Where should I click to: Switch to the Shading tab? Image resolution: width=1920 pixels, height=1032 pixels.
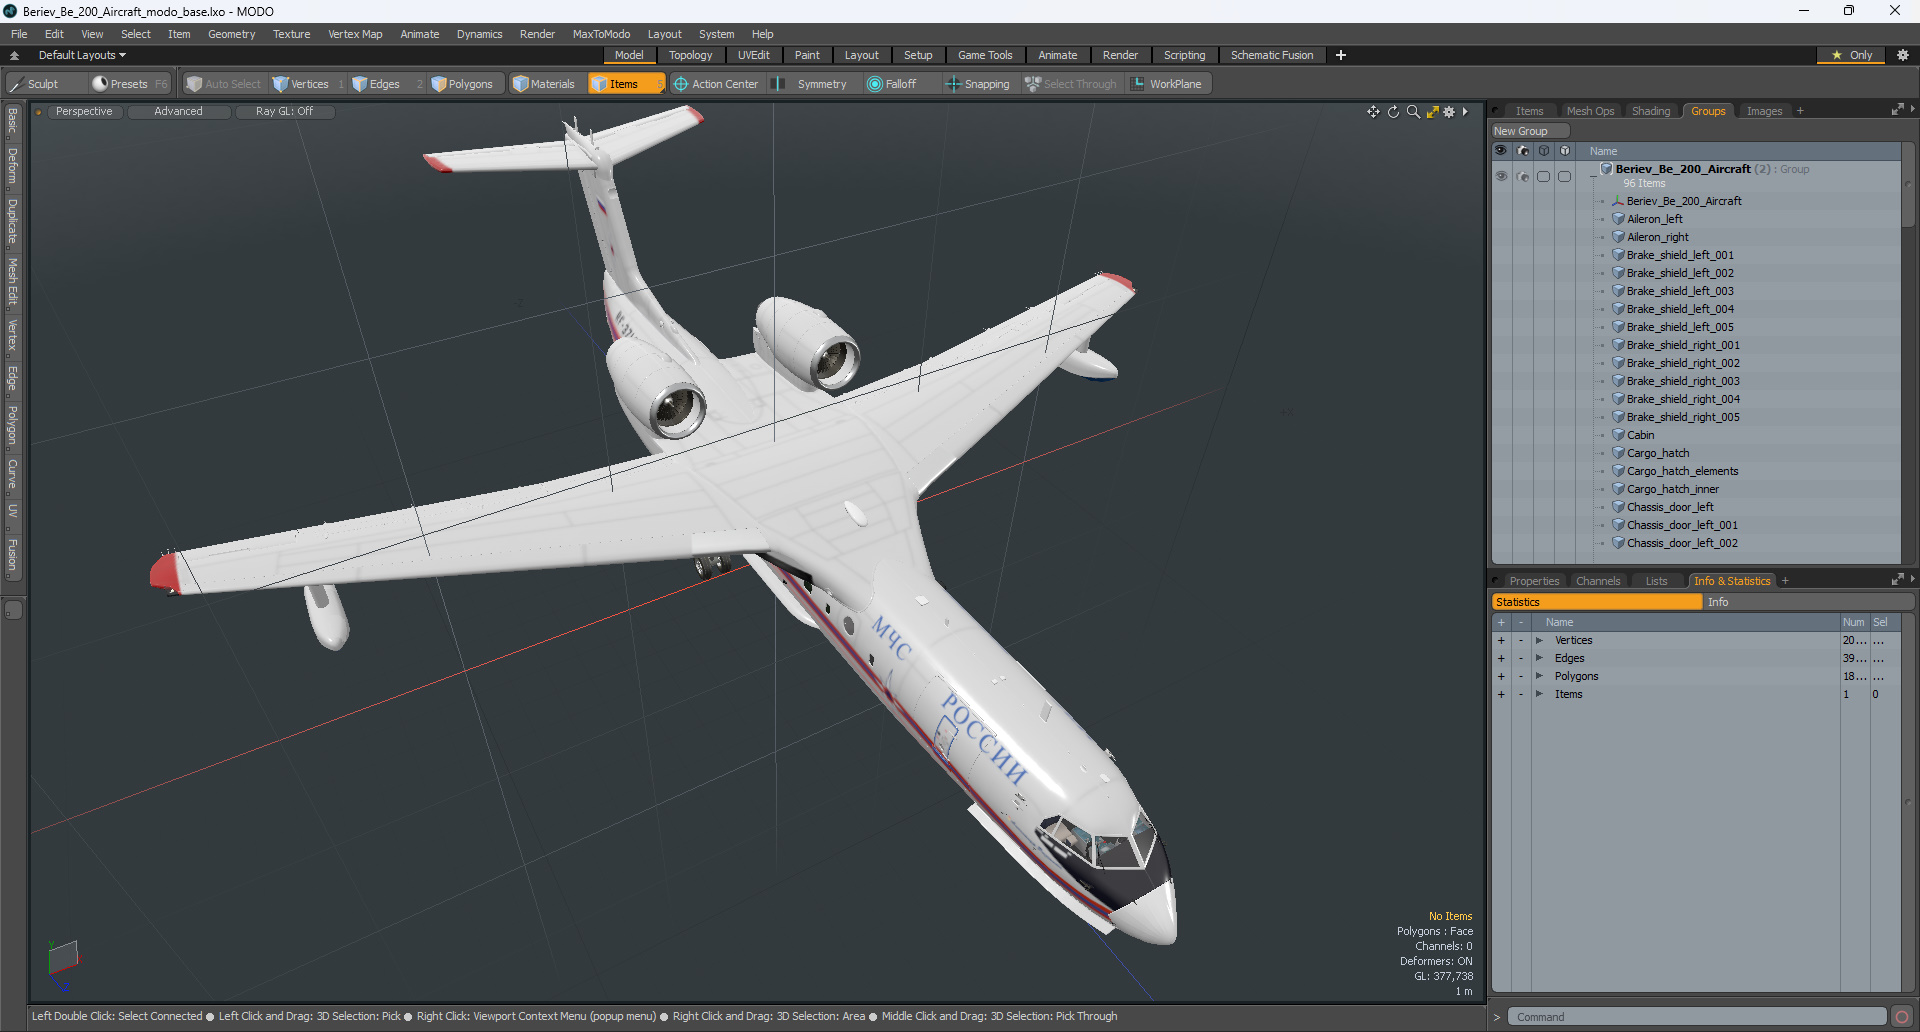click(x=1651, y=111)
